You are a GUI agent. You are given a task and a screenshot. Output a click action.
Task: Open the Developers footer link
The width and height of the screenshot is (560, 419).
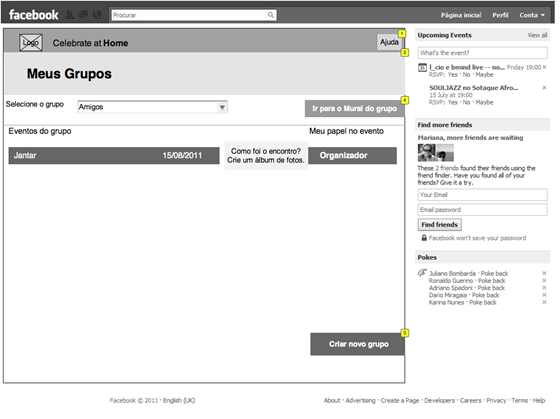click(439, 400)
